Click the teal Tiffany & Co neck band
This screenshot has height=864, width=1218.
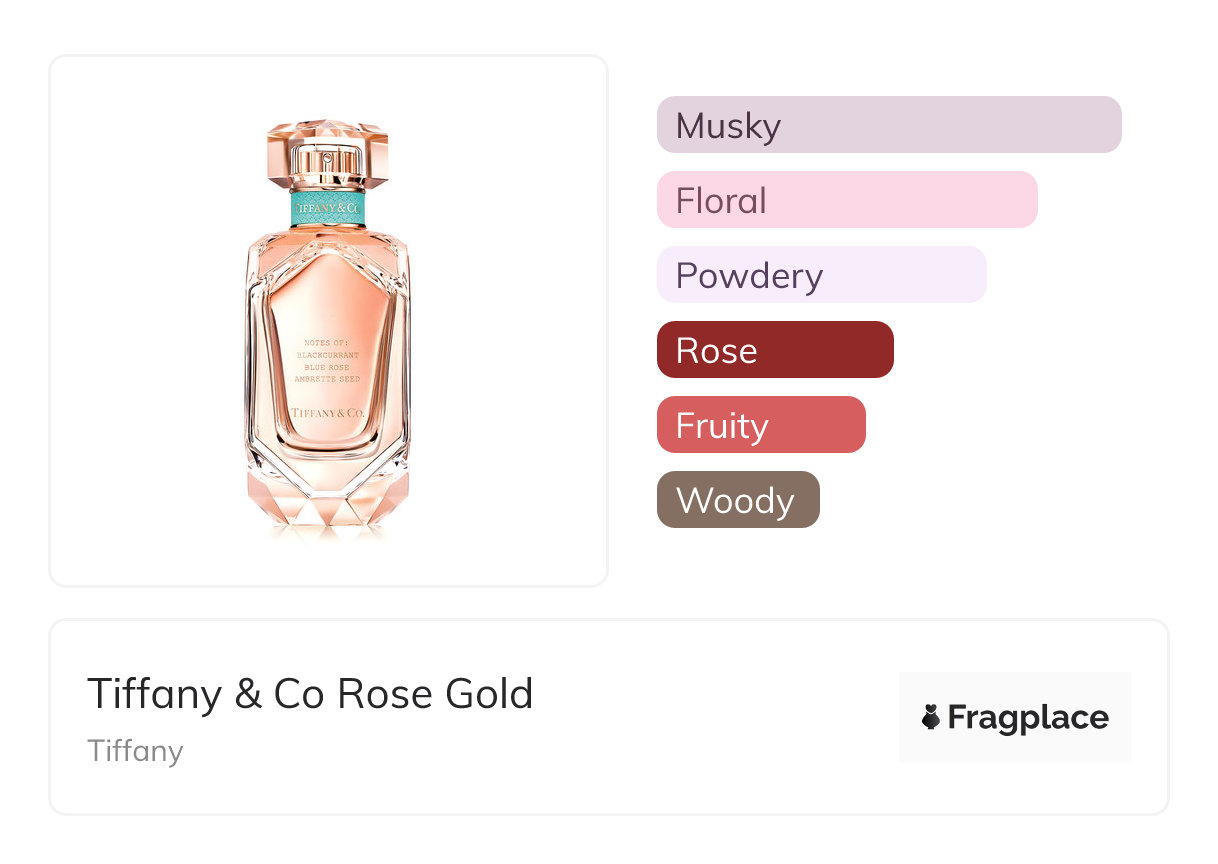click(327, 208)
